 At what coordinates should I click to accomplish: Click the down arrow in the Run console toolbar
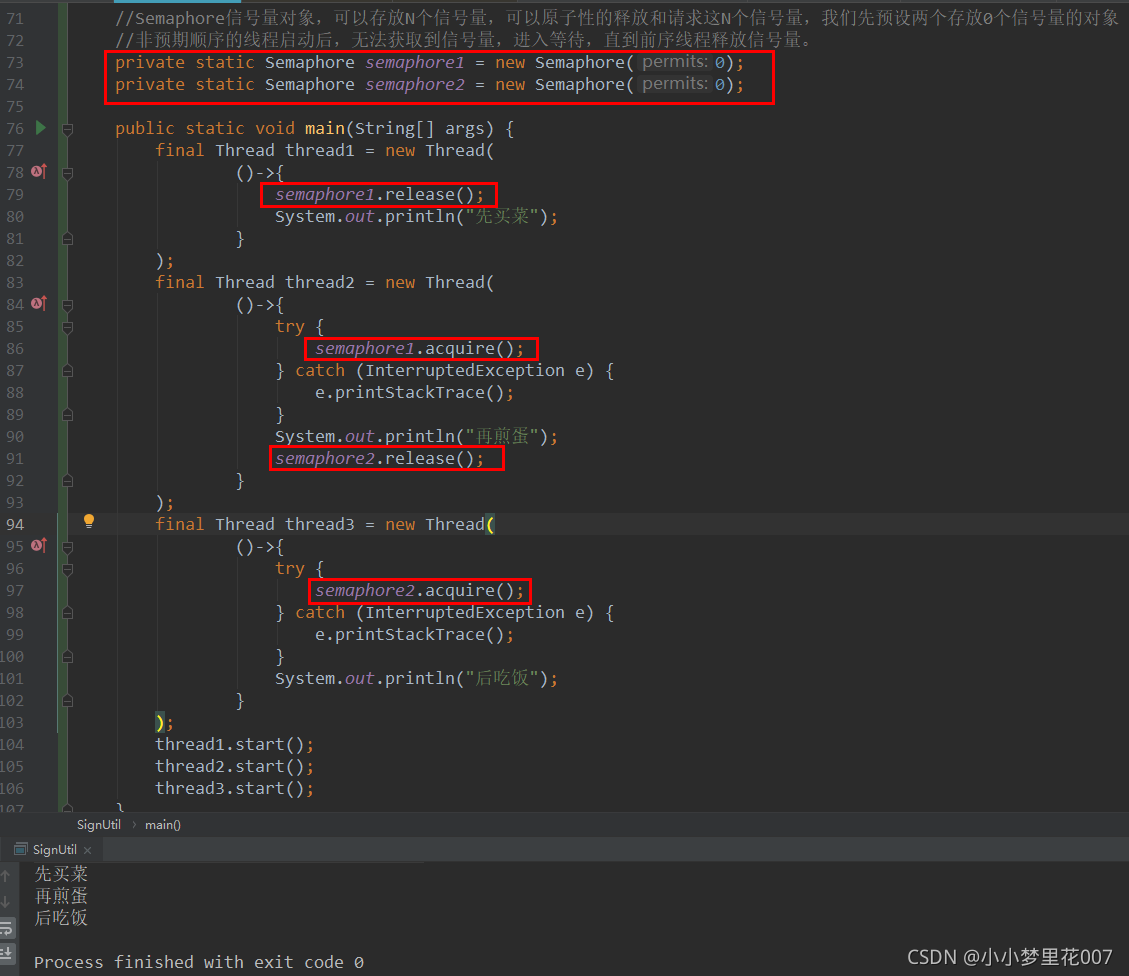(x=6, y=901)
